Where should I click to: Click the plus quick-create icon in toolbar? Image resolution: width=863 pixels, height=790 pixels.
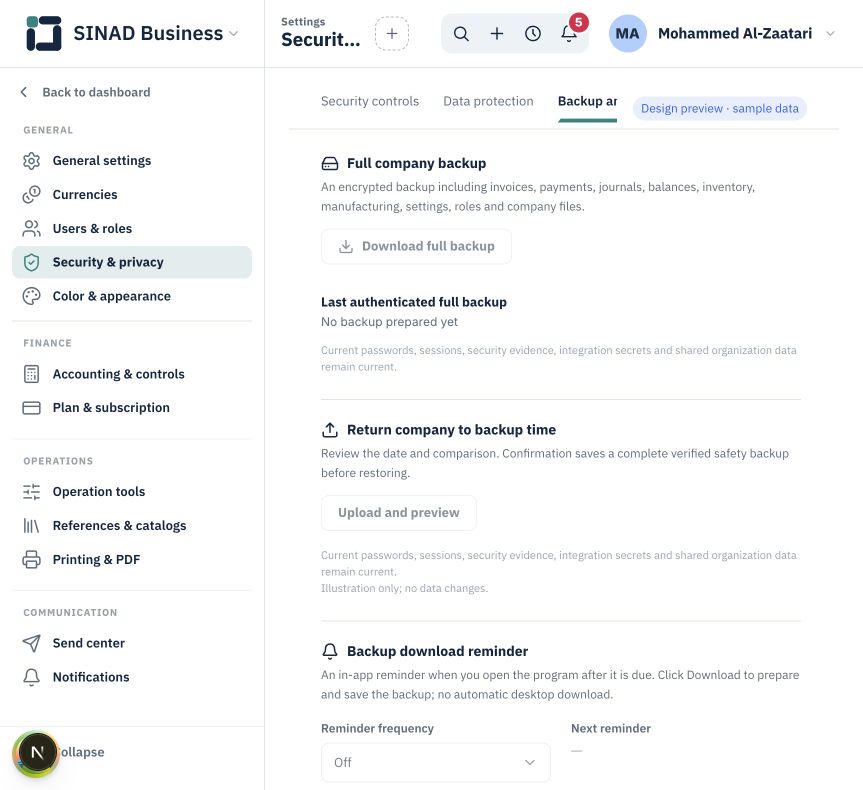tap(496, 34)
